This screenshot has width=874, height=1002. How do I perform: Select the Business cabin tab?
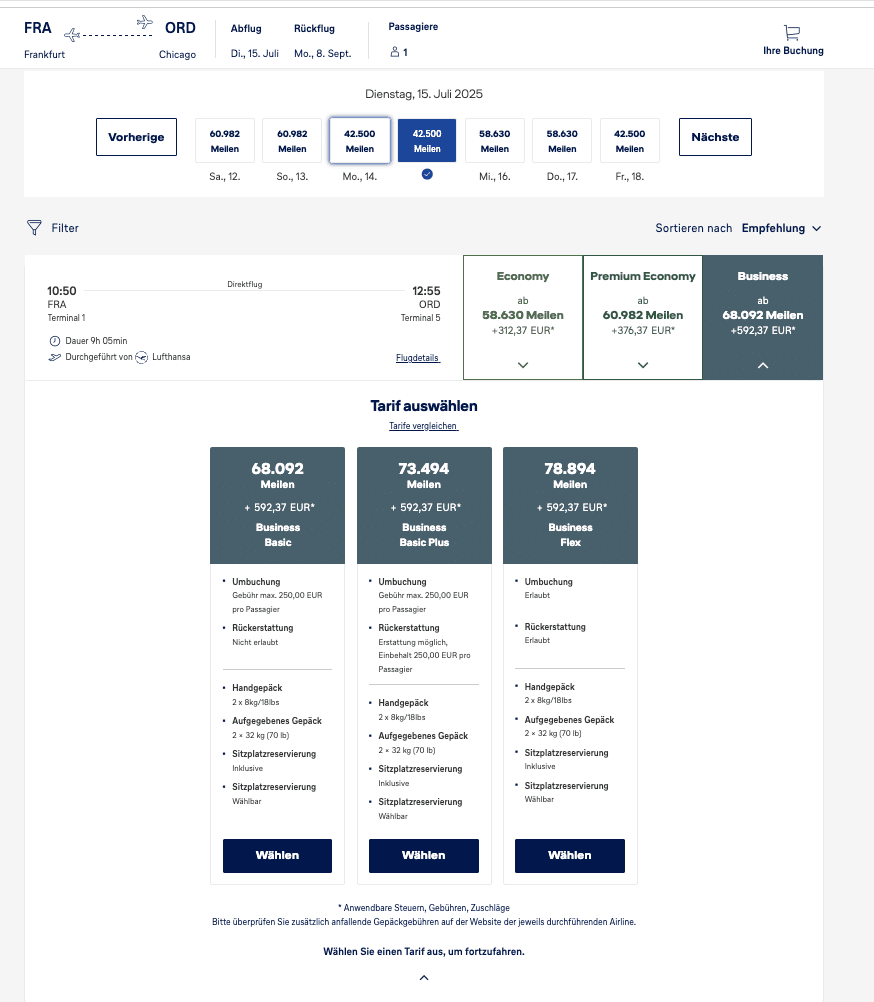[x=762, y=317]
